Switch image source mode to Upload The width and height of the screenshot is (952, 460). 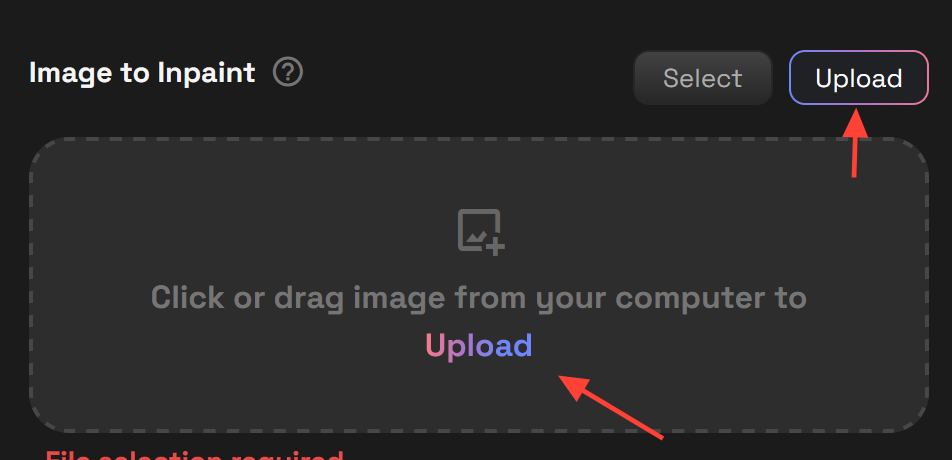(858, 78)
